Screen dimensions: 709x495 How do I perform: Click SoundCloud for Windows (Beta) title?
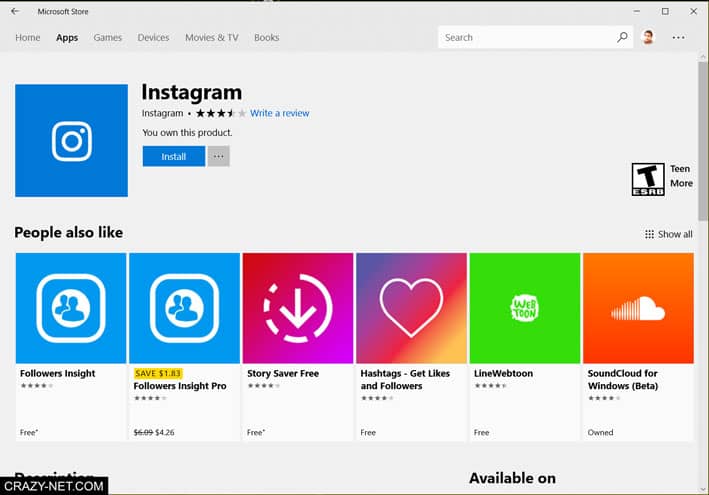tap(623, 380)
